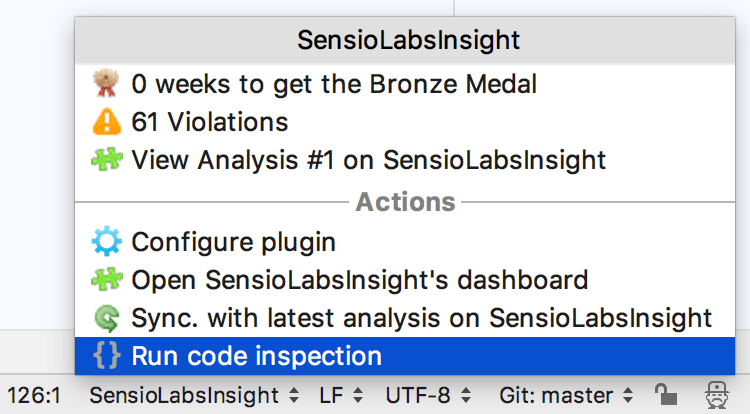Image resolution: width=750 pixels, height=414 pixels.
Task: Open the SensioLabsInsight status bar dropdown
Action: coord(193,395)
